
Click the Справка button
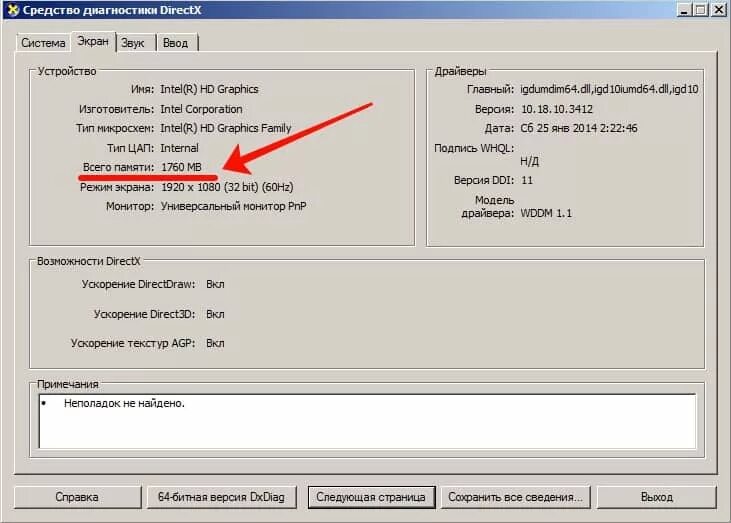[77, 497]
